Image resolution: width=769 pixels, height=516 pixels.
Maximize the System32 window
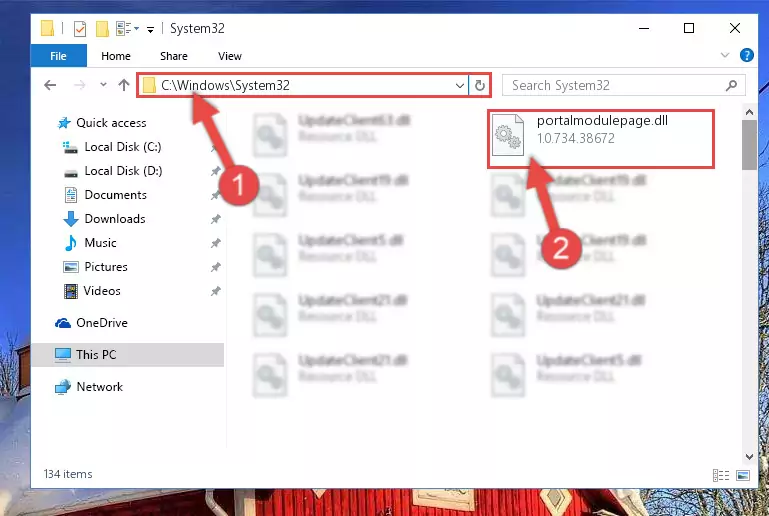point(689,28)
